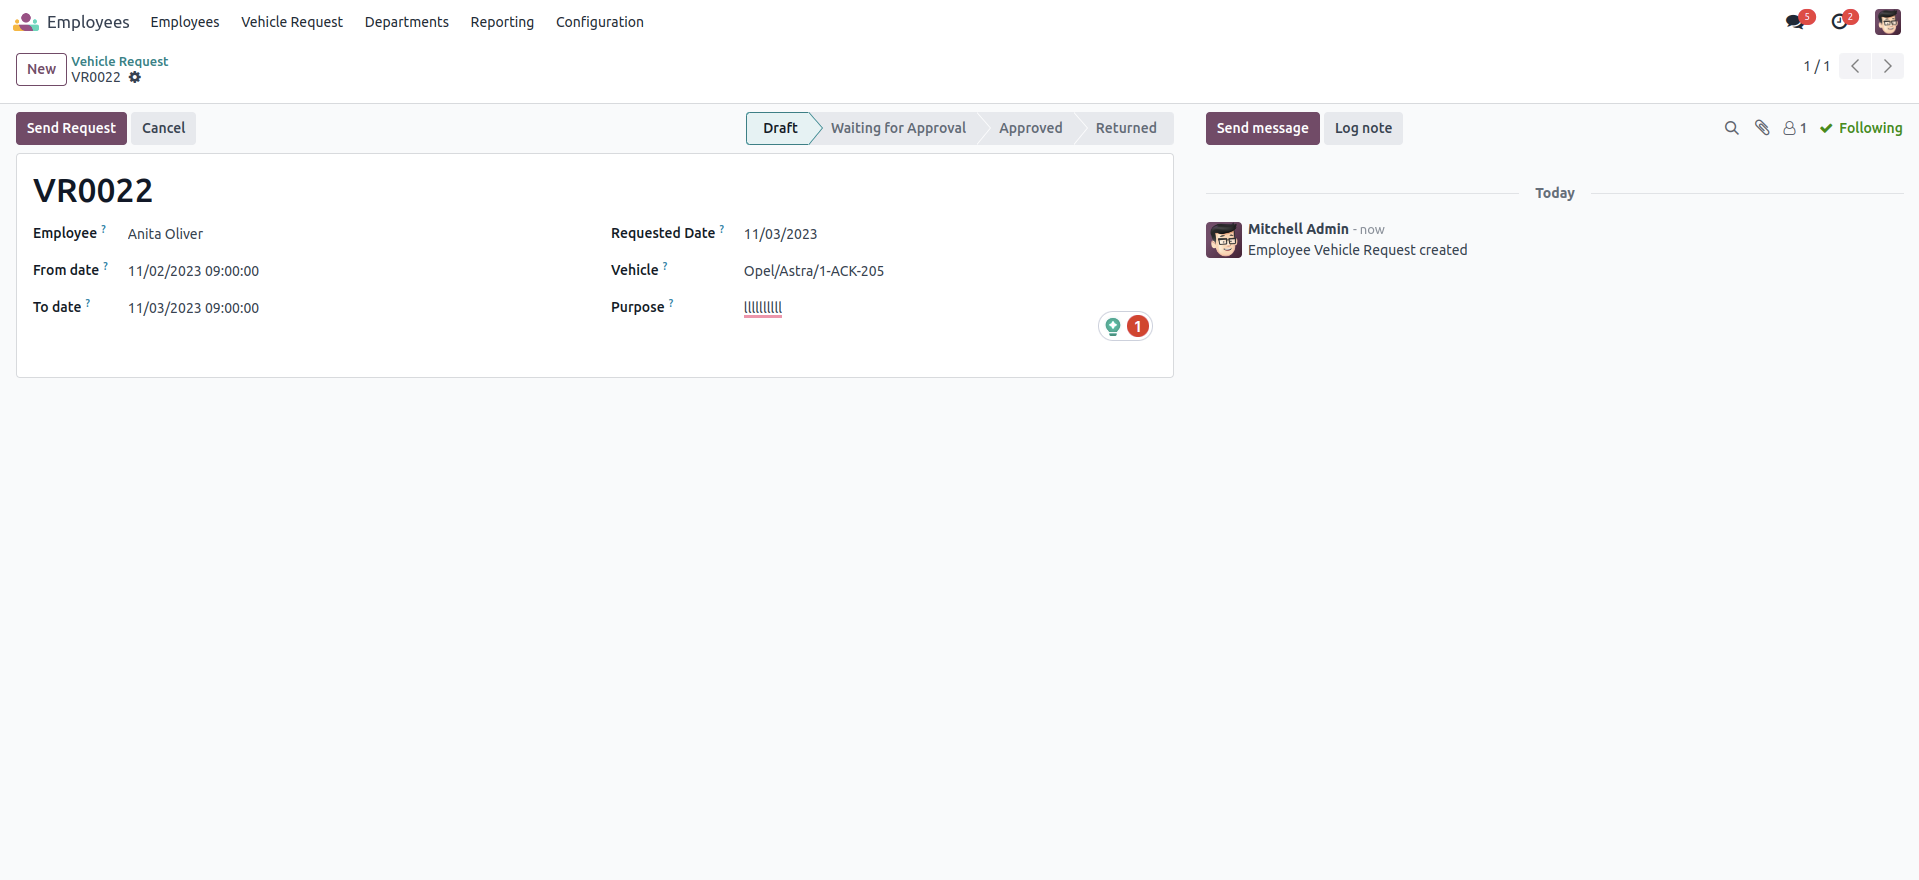
Task: Attach files with paperclip icon
Action: pos(1762,128)
